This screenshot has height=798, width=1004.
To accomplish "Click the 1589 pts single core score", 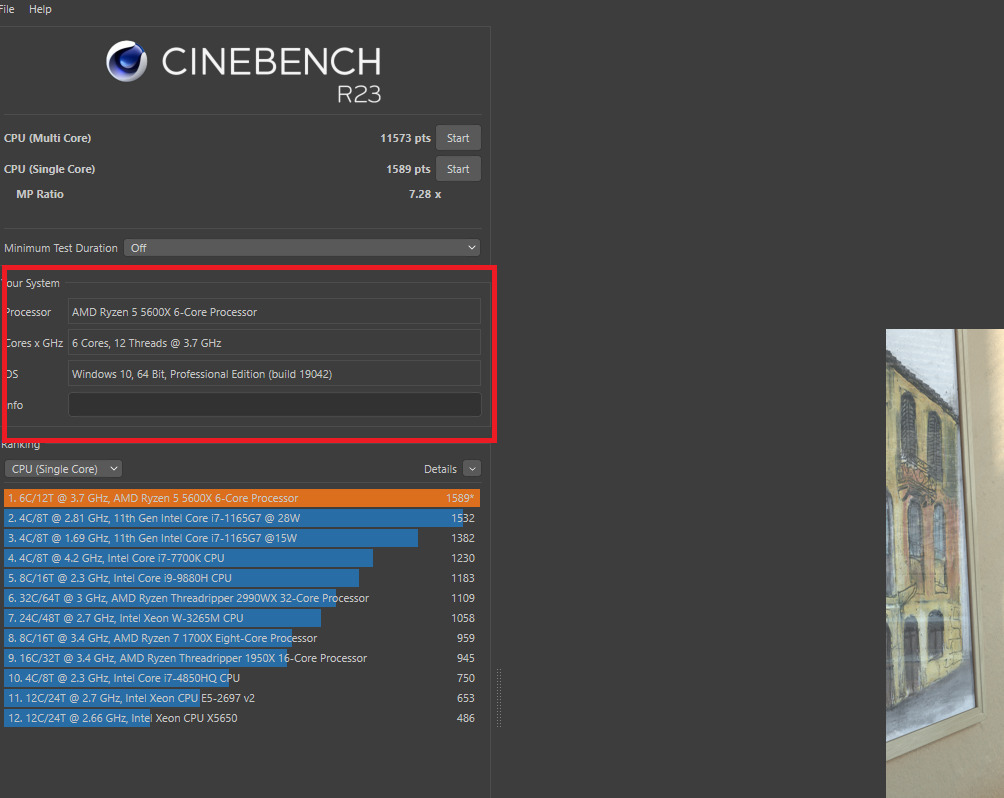I will coord(408,169).
